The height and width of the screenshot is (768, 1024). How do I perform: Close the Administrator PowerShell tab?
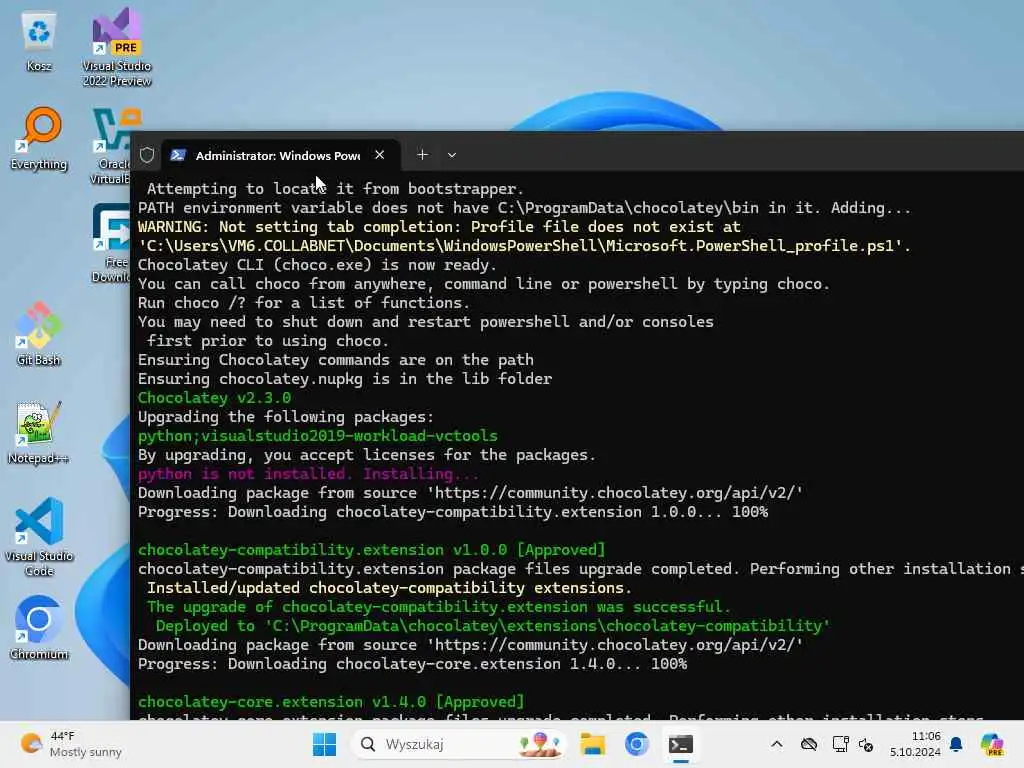[379, 155]
